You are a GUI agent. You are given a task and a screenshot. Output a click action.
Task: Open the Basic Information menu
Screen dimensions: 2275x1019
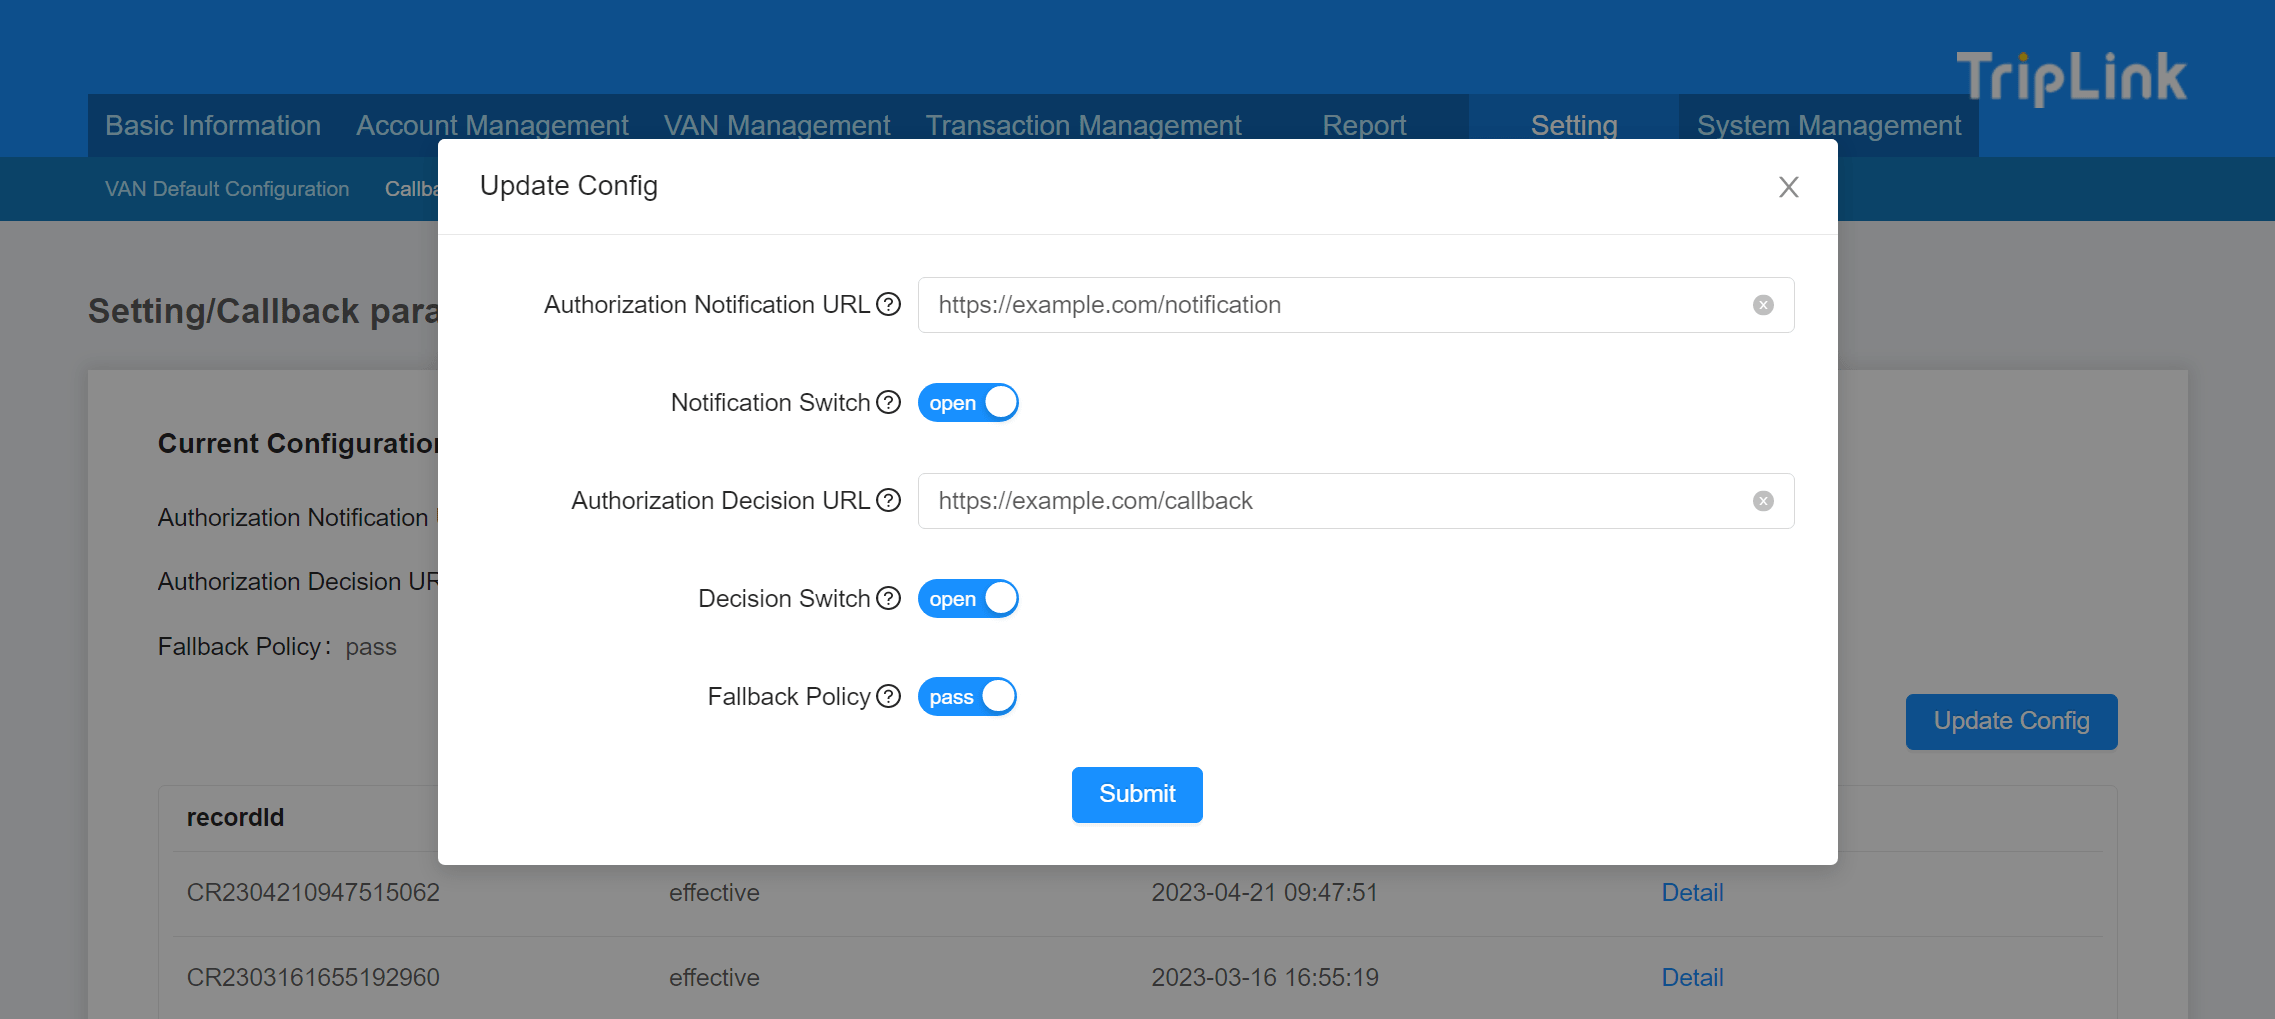213,125
